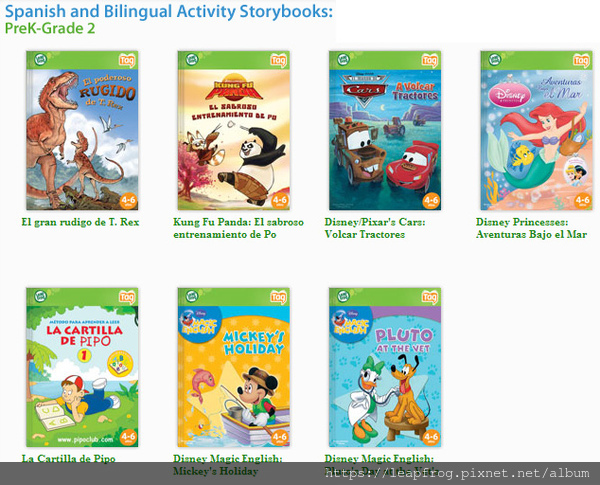The height and width of the screenshot is (485, 600).
Task: Click Disney Magic English Mickey's Holiday link
Action: pyautogui.click(x=227, y=465)
